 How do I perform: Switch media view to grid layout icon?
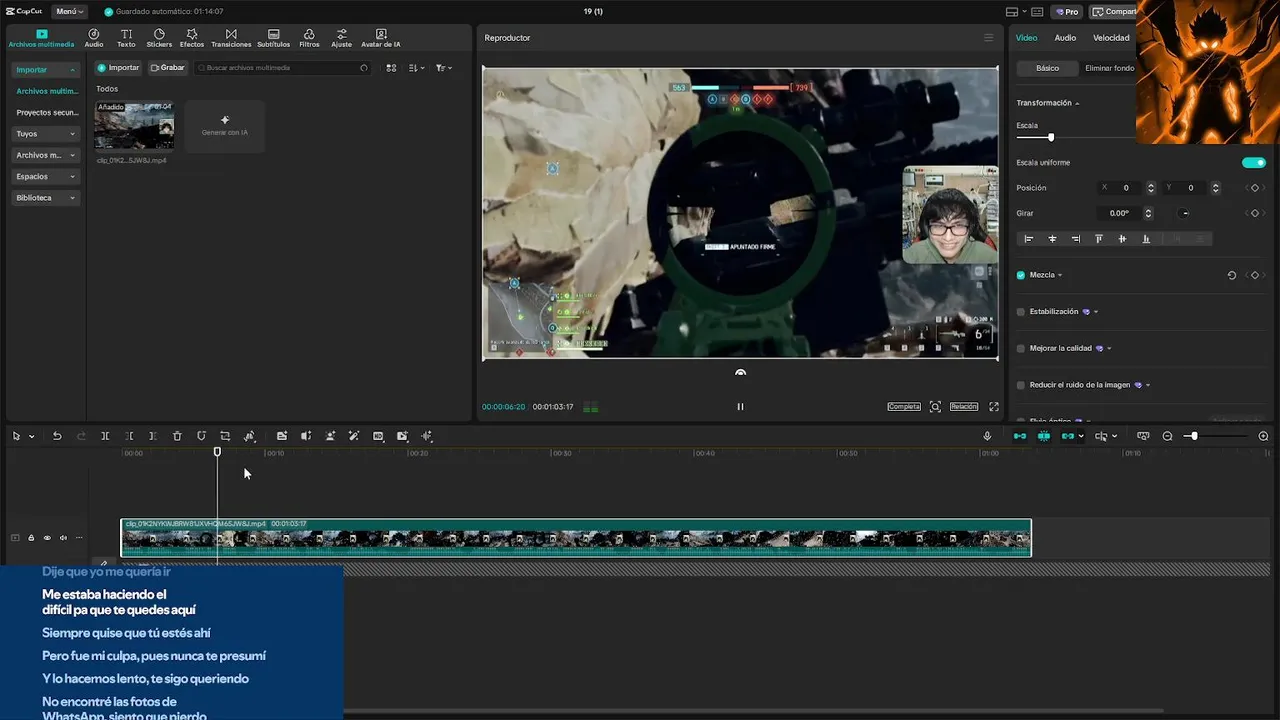pyautogui.click(x=391, y=68)
